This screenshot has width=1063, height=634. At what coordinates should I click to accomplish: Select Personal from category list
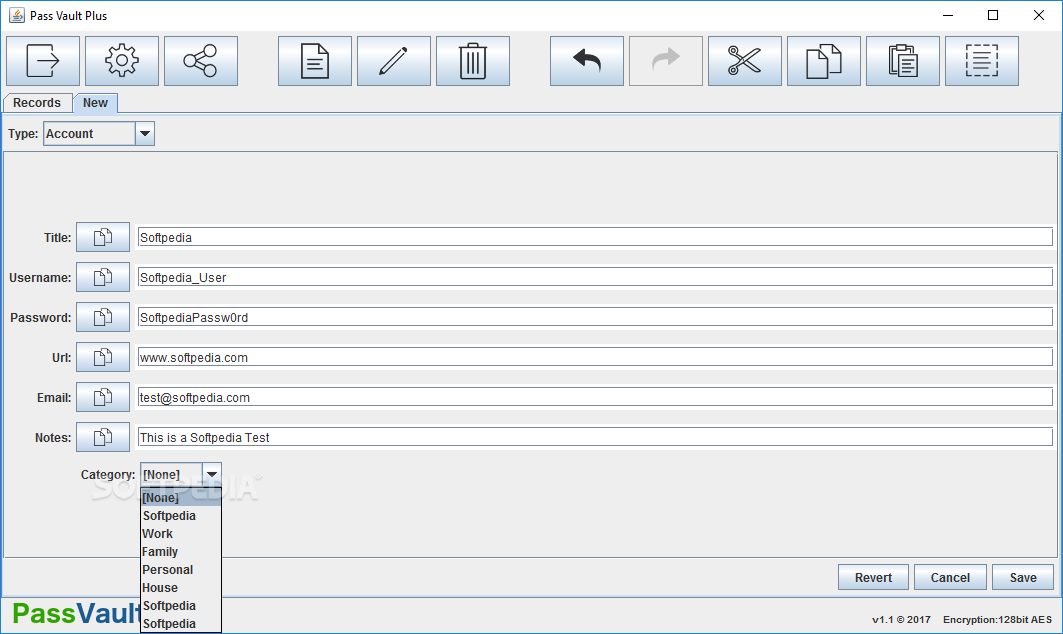click(181, 570)
